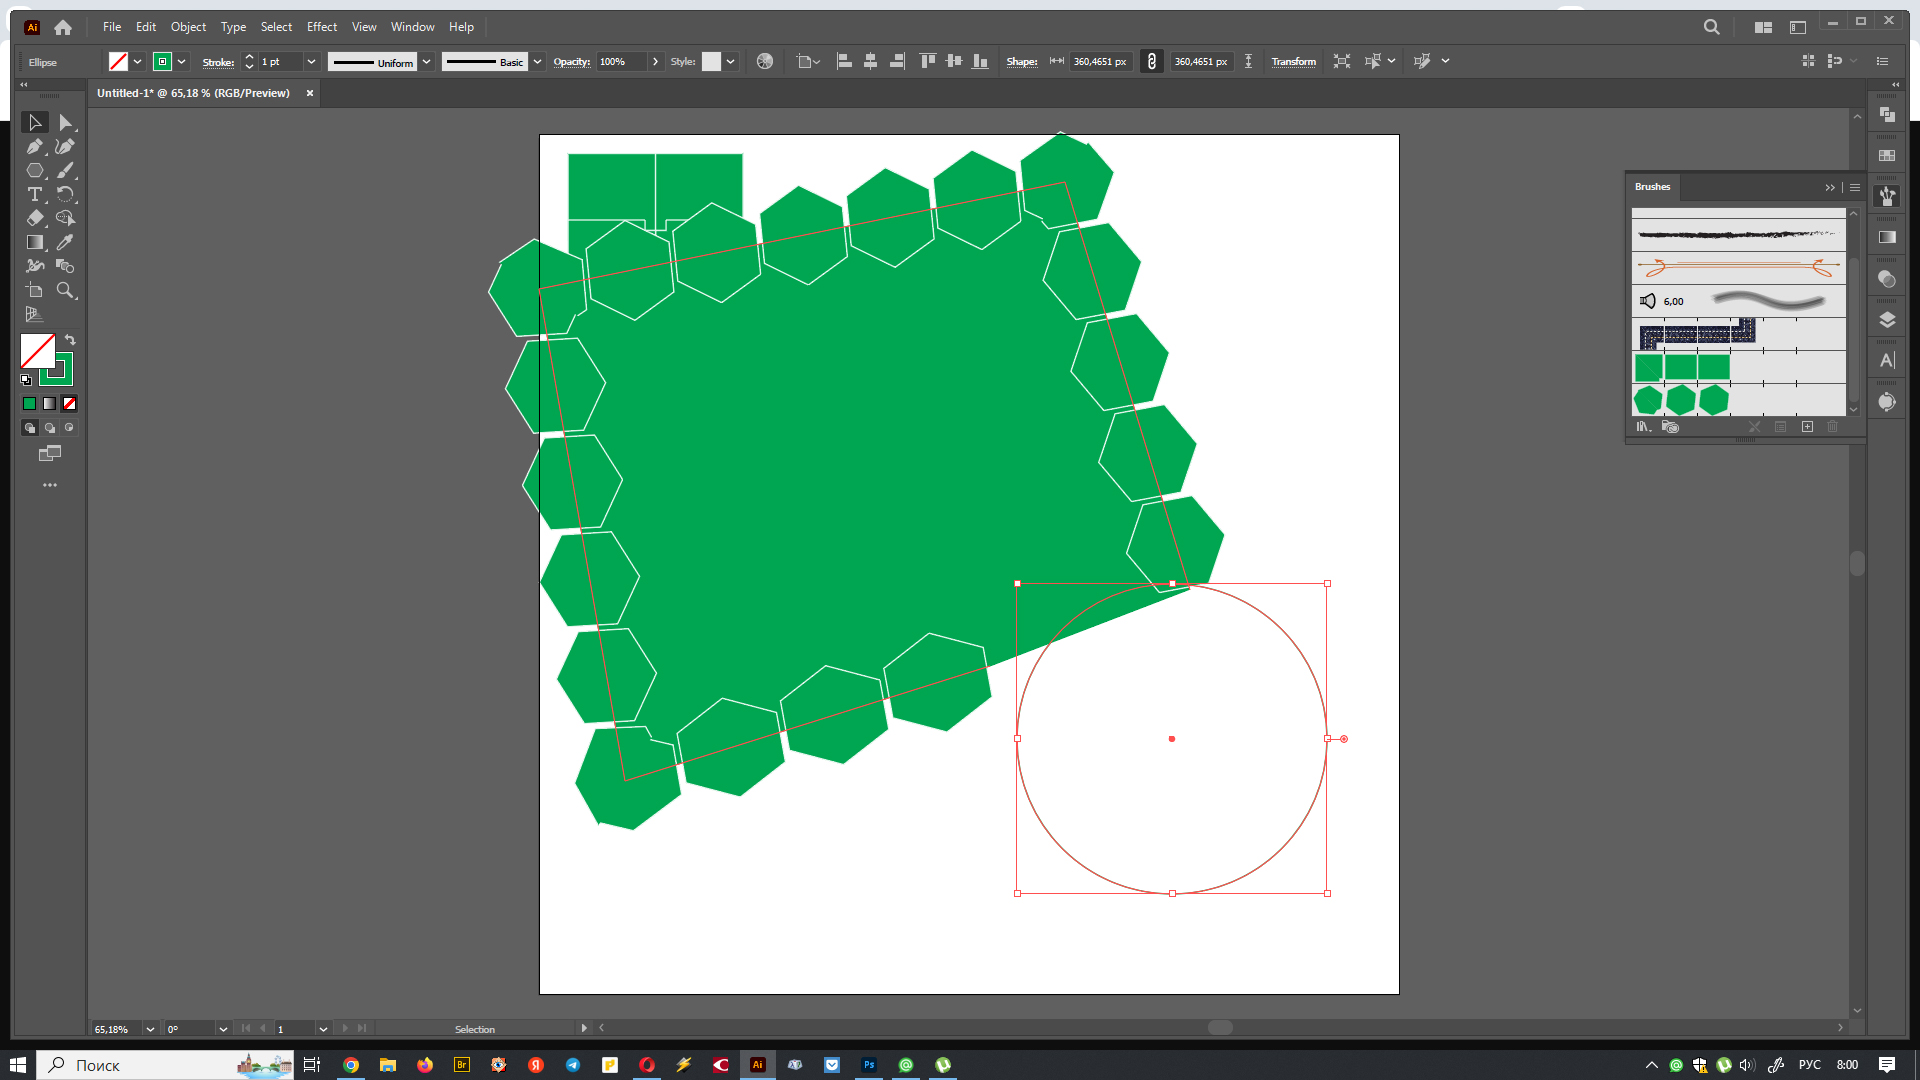This screenshot has height=1080, width=1920.
Task: Expand the opacity slider arrow
Action: click(655, 62)
